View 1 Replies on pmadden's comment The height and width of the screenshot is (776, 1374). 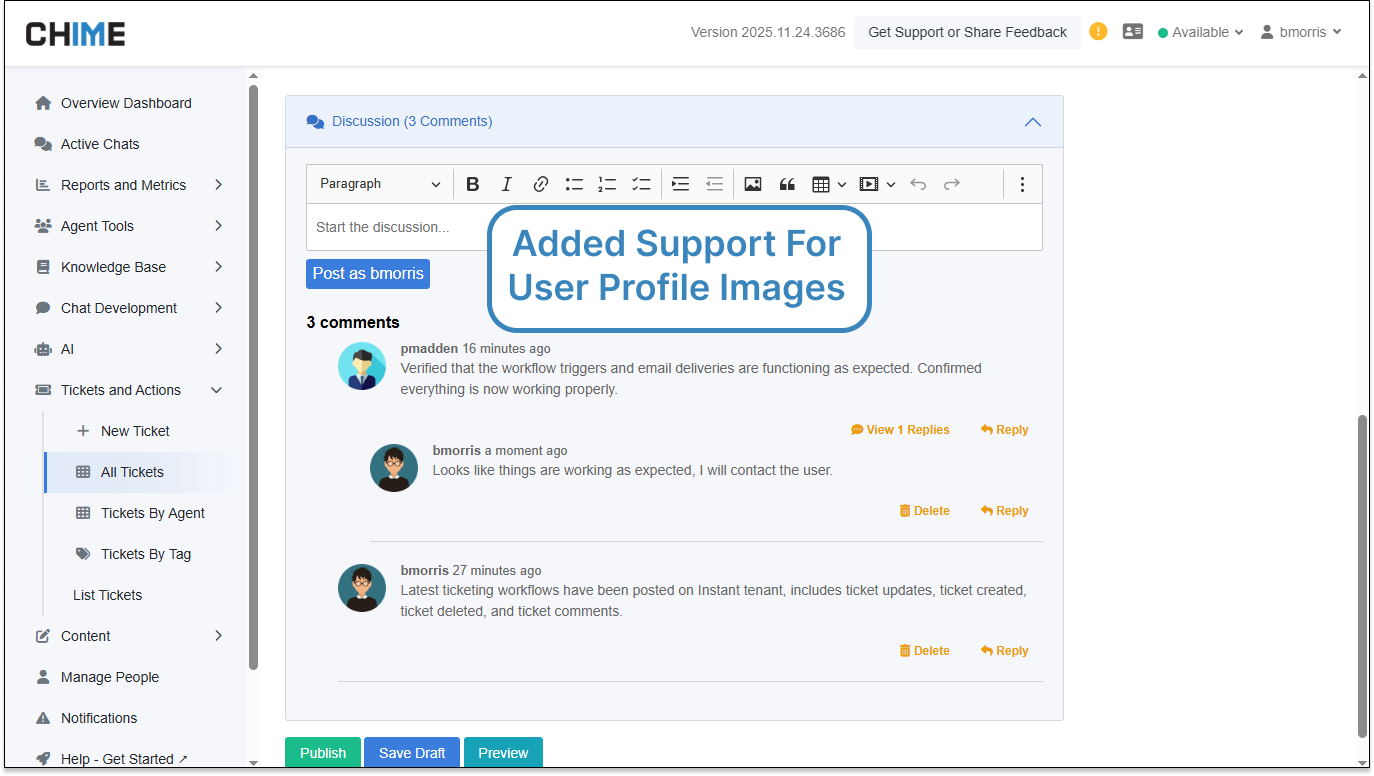pos(900,430)
